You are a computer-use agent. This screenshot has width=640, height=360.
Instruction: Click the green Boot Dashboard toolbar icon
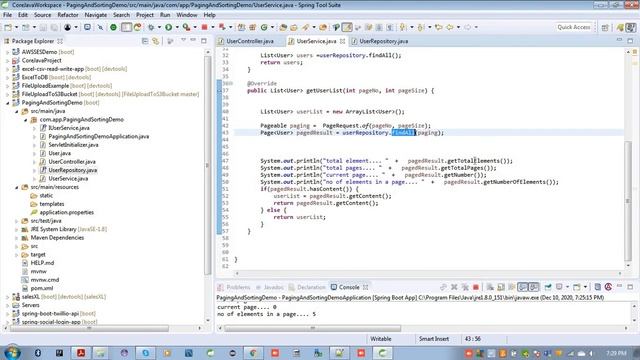point(113,27)
